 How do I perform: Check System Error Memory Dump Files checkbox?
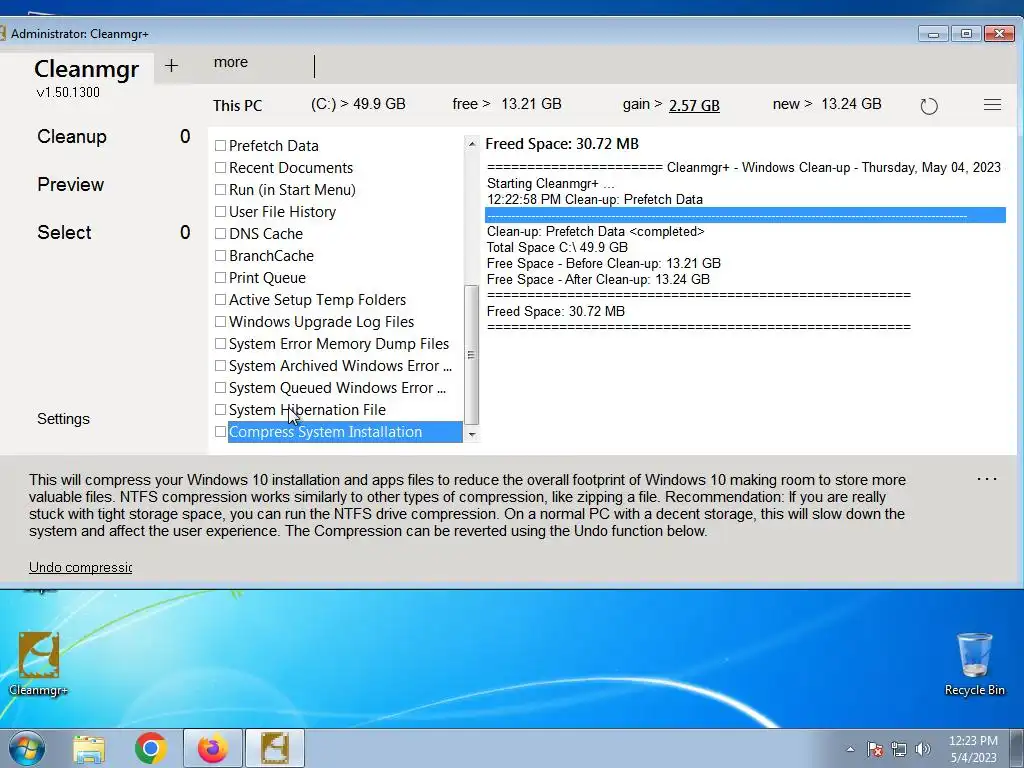(221, 344)
